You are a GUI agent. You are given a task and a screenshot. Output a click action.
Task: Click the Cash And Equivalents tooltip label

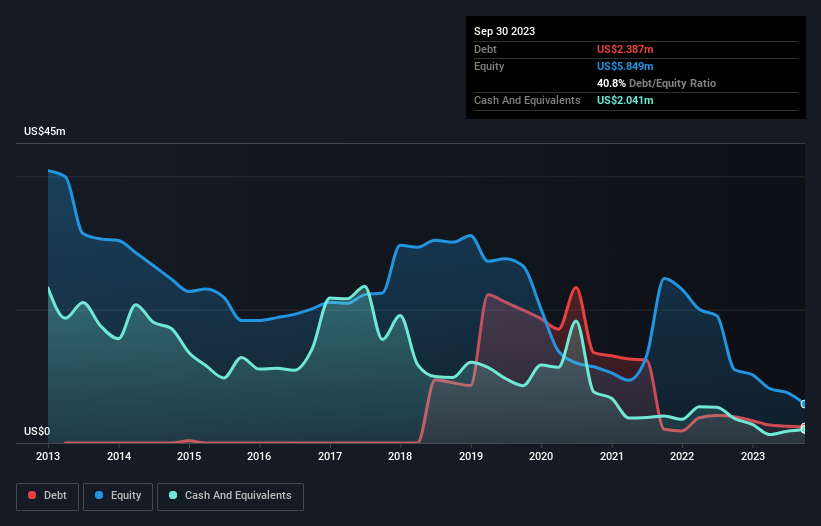click(x=527, y=100)
